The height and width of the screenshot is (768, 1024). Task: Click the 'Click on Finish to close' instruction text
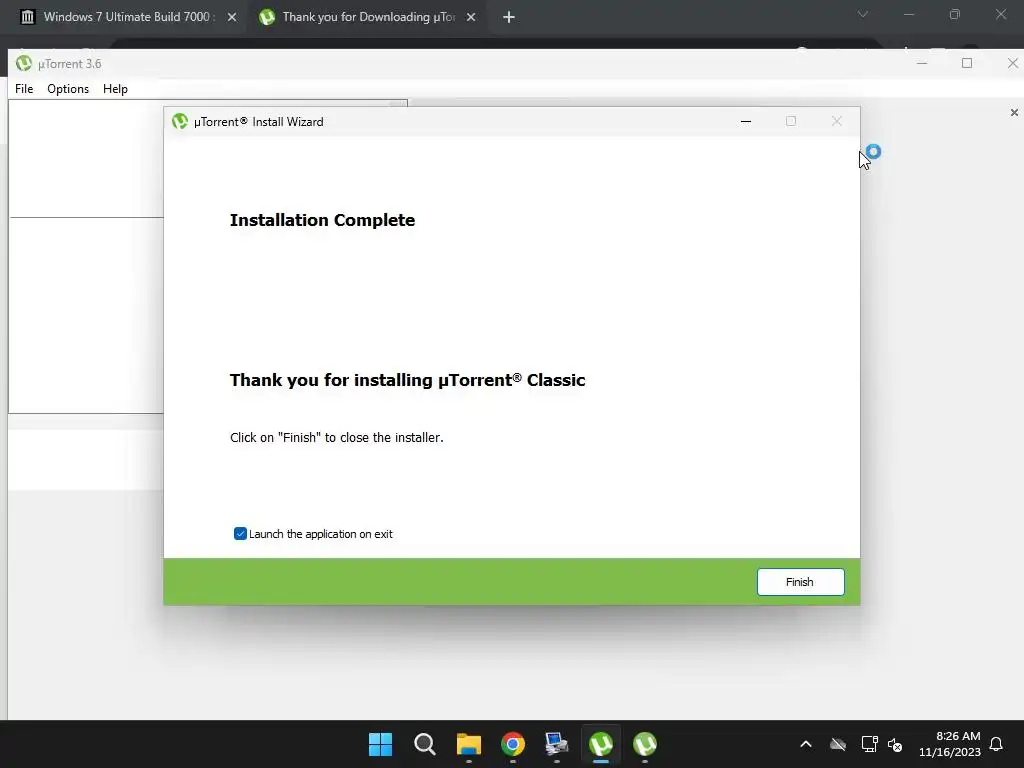[x=337, y=438]
